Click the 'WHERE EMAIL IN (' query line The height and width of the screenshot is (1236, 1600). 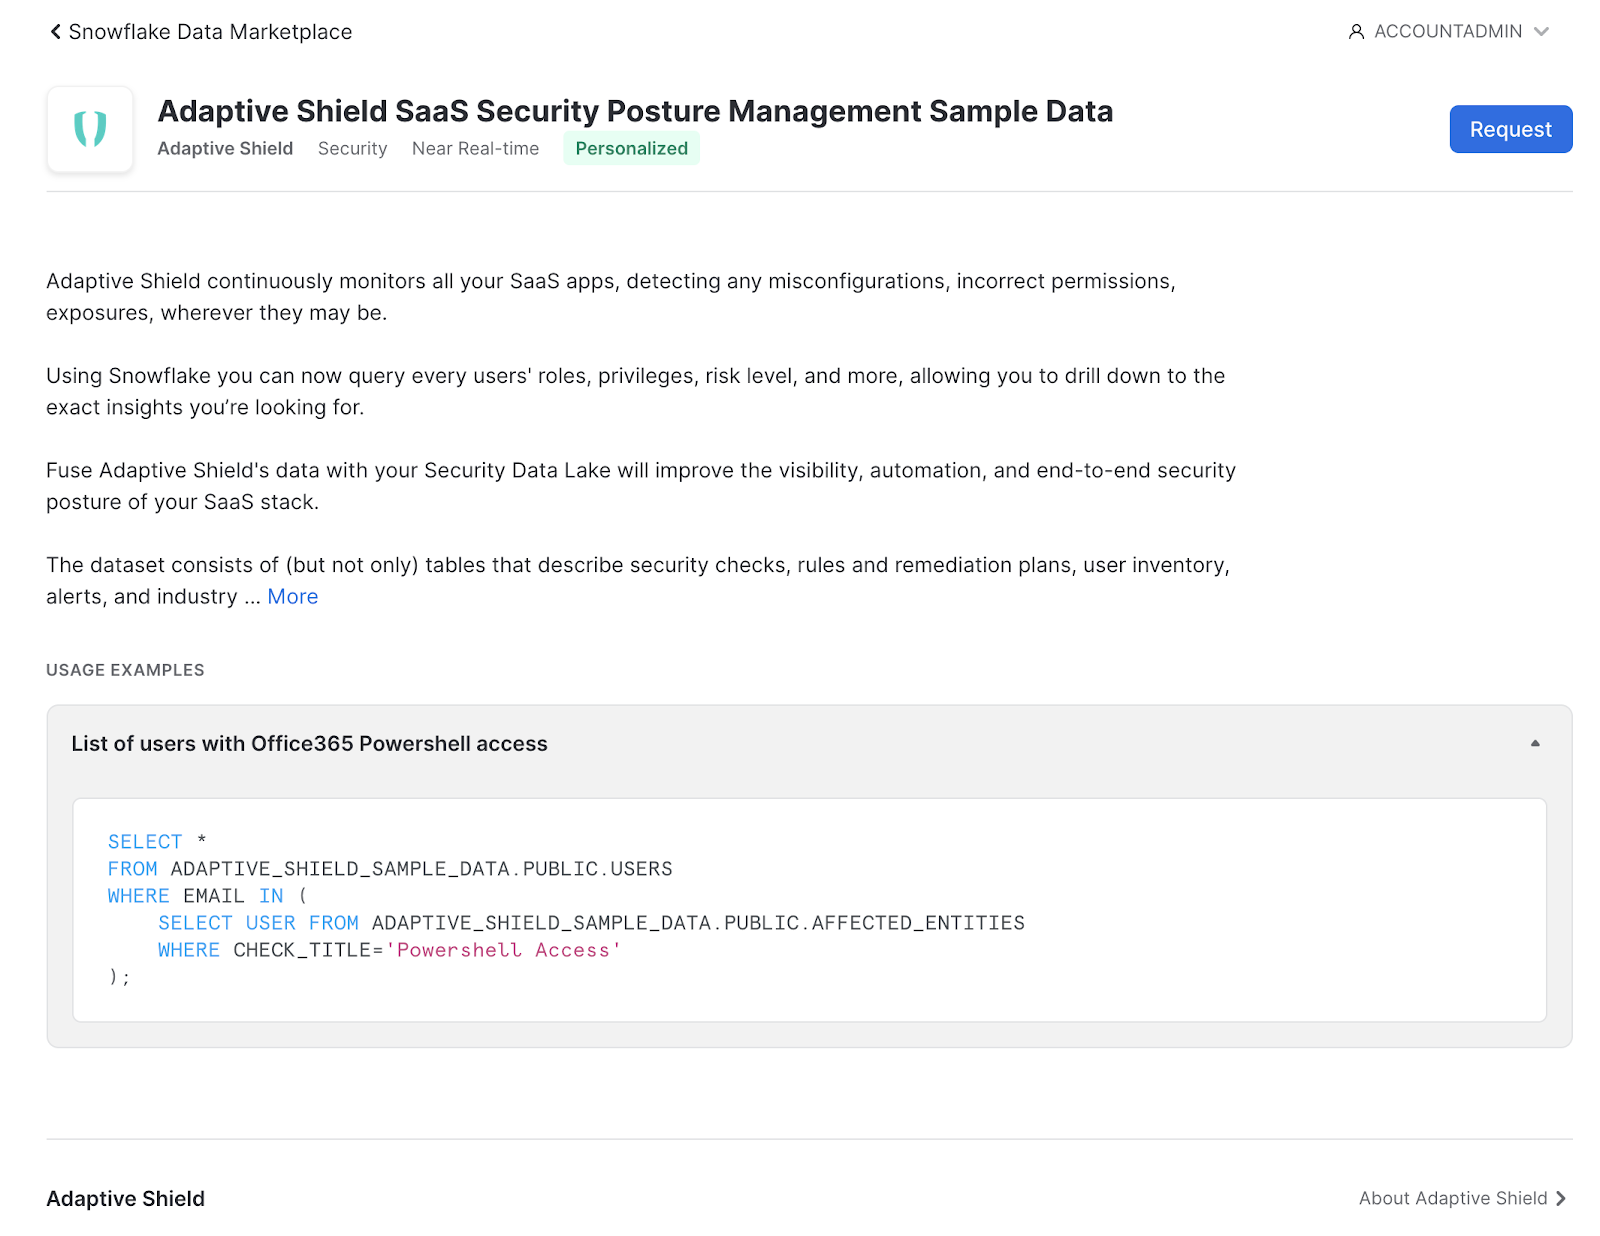click(207, 896)
